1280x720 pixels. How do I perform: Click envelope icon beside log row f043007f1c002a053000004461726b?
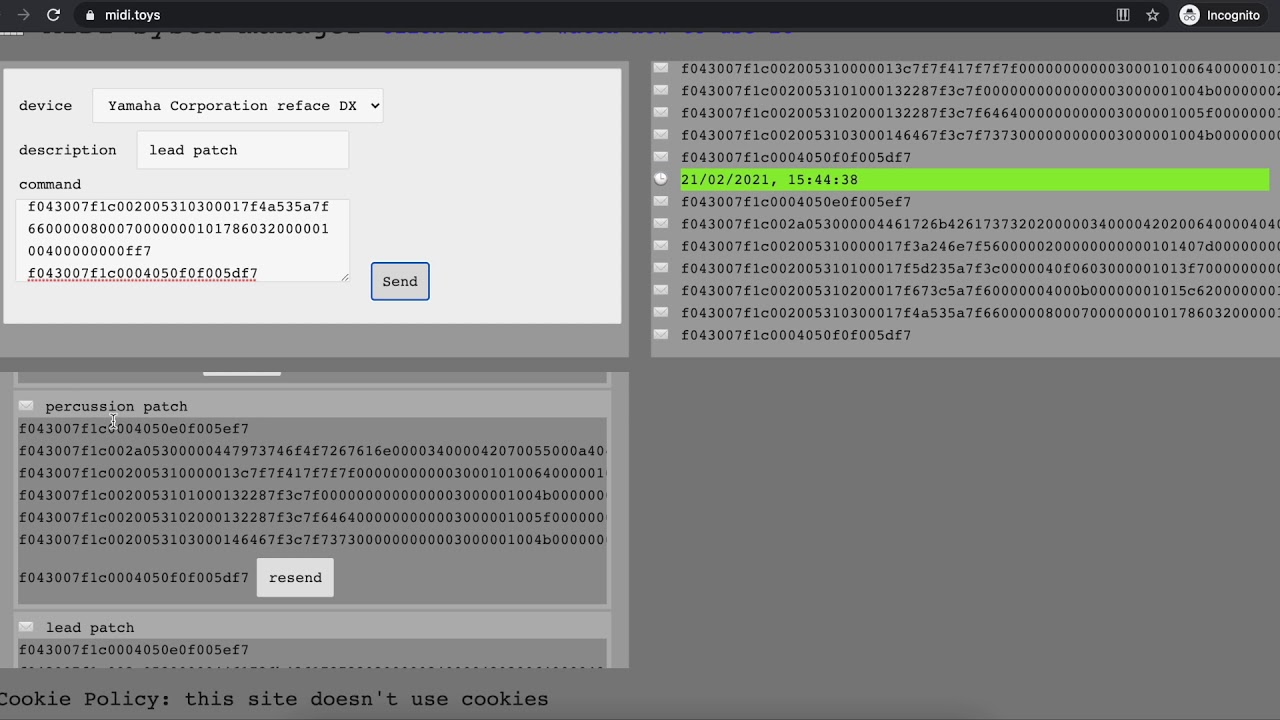(661, 223)
